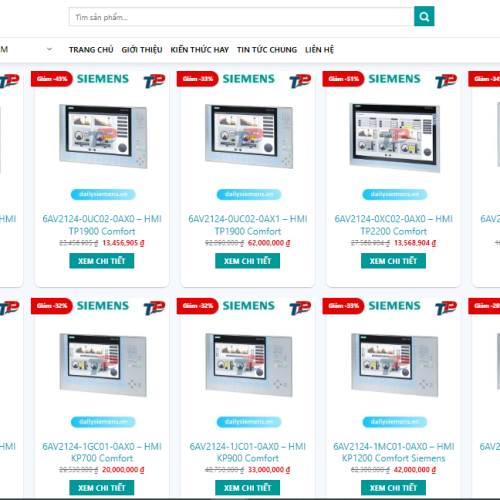Click the sale price 13,568,904 ₫
Viewport: 500px width, 500px height.
[415, 243]
